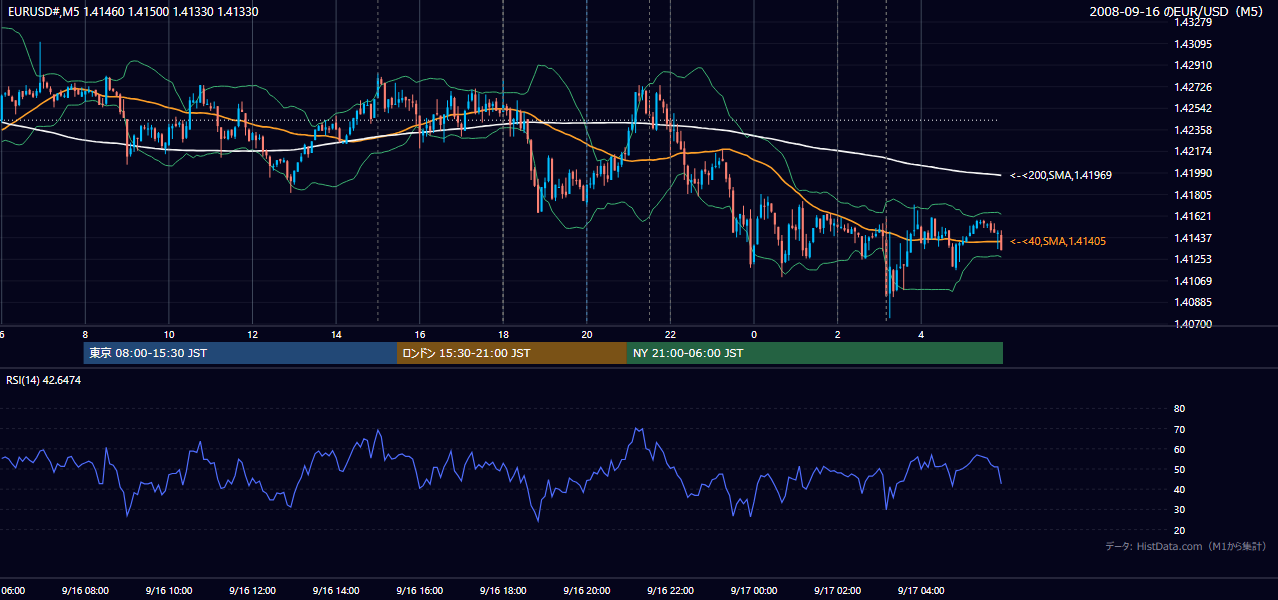
Task: Select the 200 SMA 1.41969 line label
Action: (1061, 175)
